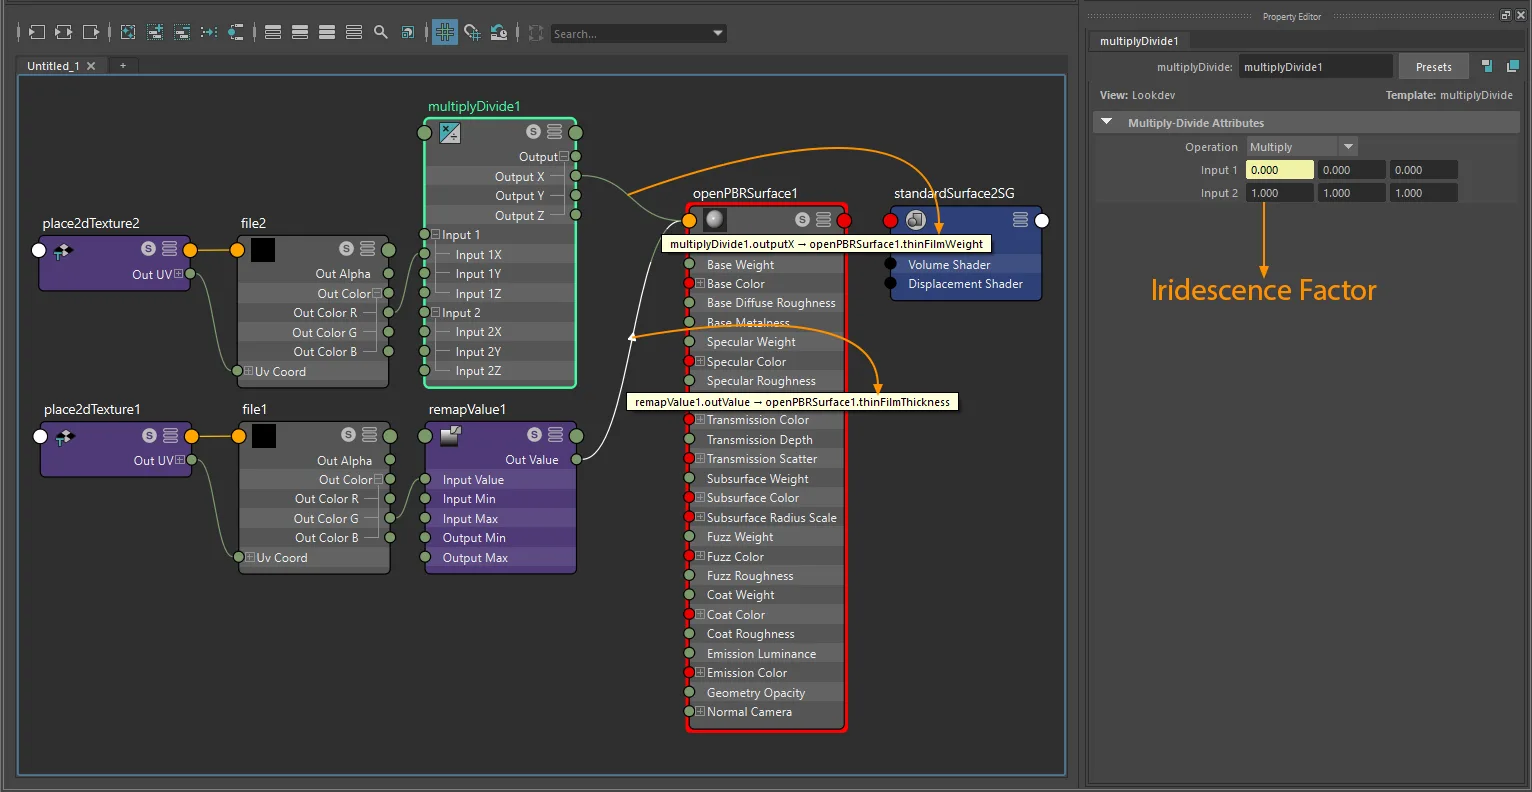Click the swatch refresh clock icon
Screen dimensions: 1532x792
pos(498,33)
